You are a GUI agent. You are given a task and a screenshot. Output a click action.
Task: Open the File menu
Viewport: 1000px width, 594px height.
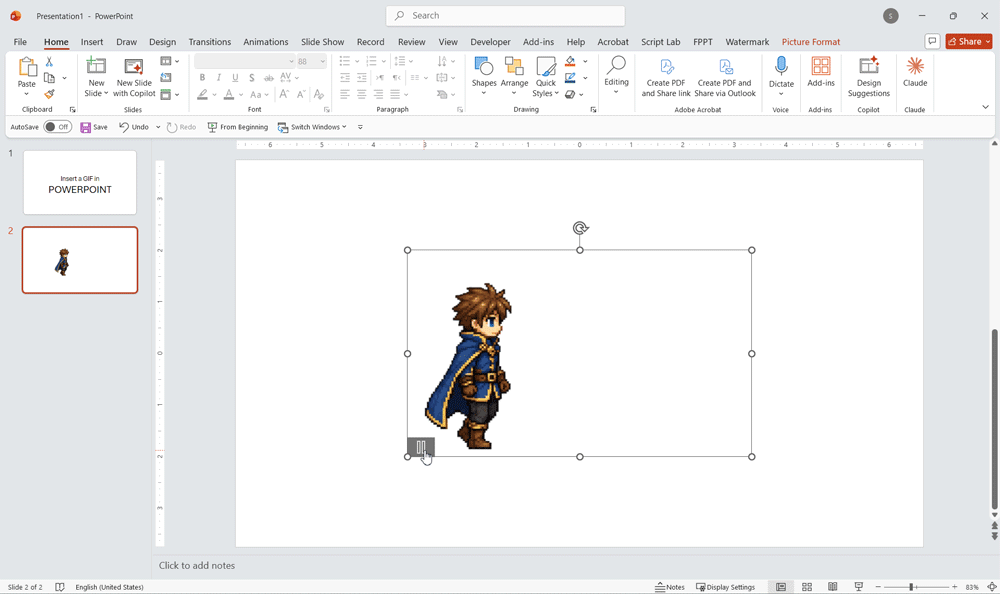20,41
